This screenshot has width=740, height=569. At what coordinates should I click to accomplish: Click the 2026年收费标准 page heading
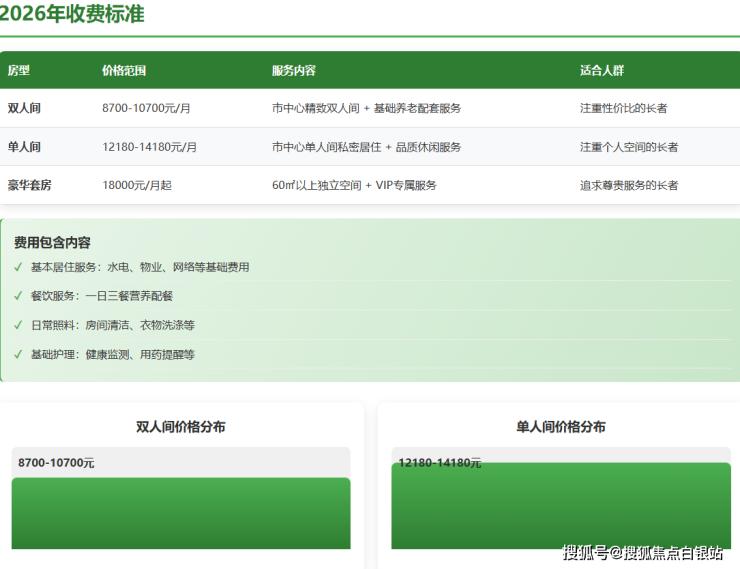pos(71,15)
